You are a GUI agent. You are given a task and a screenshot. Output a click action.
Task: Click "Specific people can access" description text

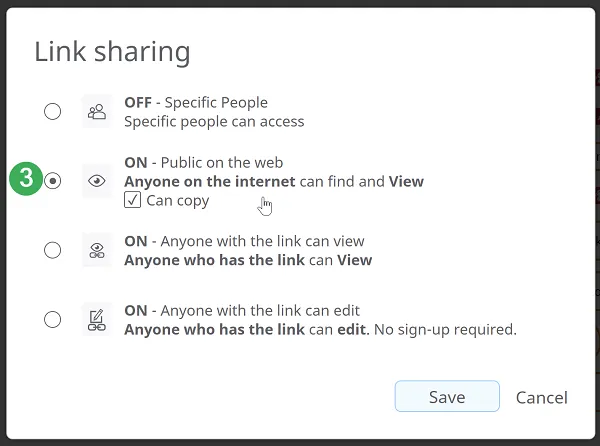214,122
